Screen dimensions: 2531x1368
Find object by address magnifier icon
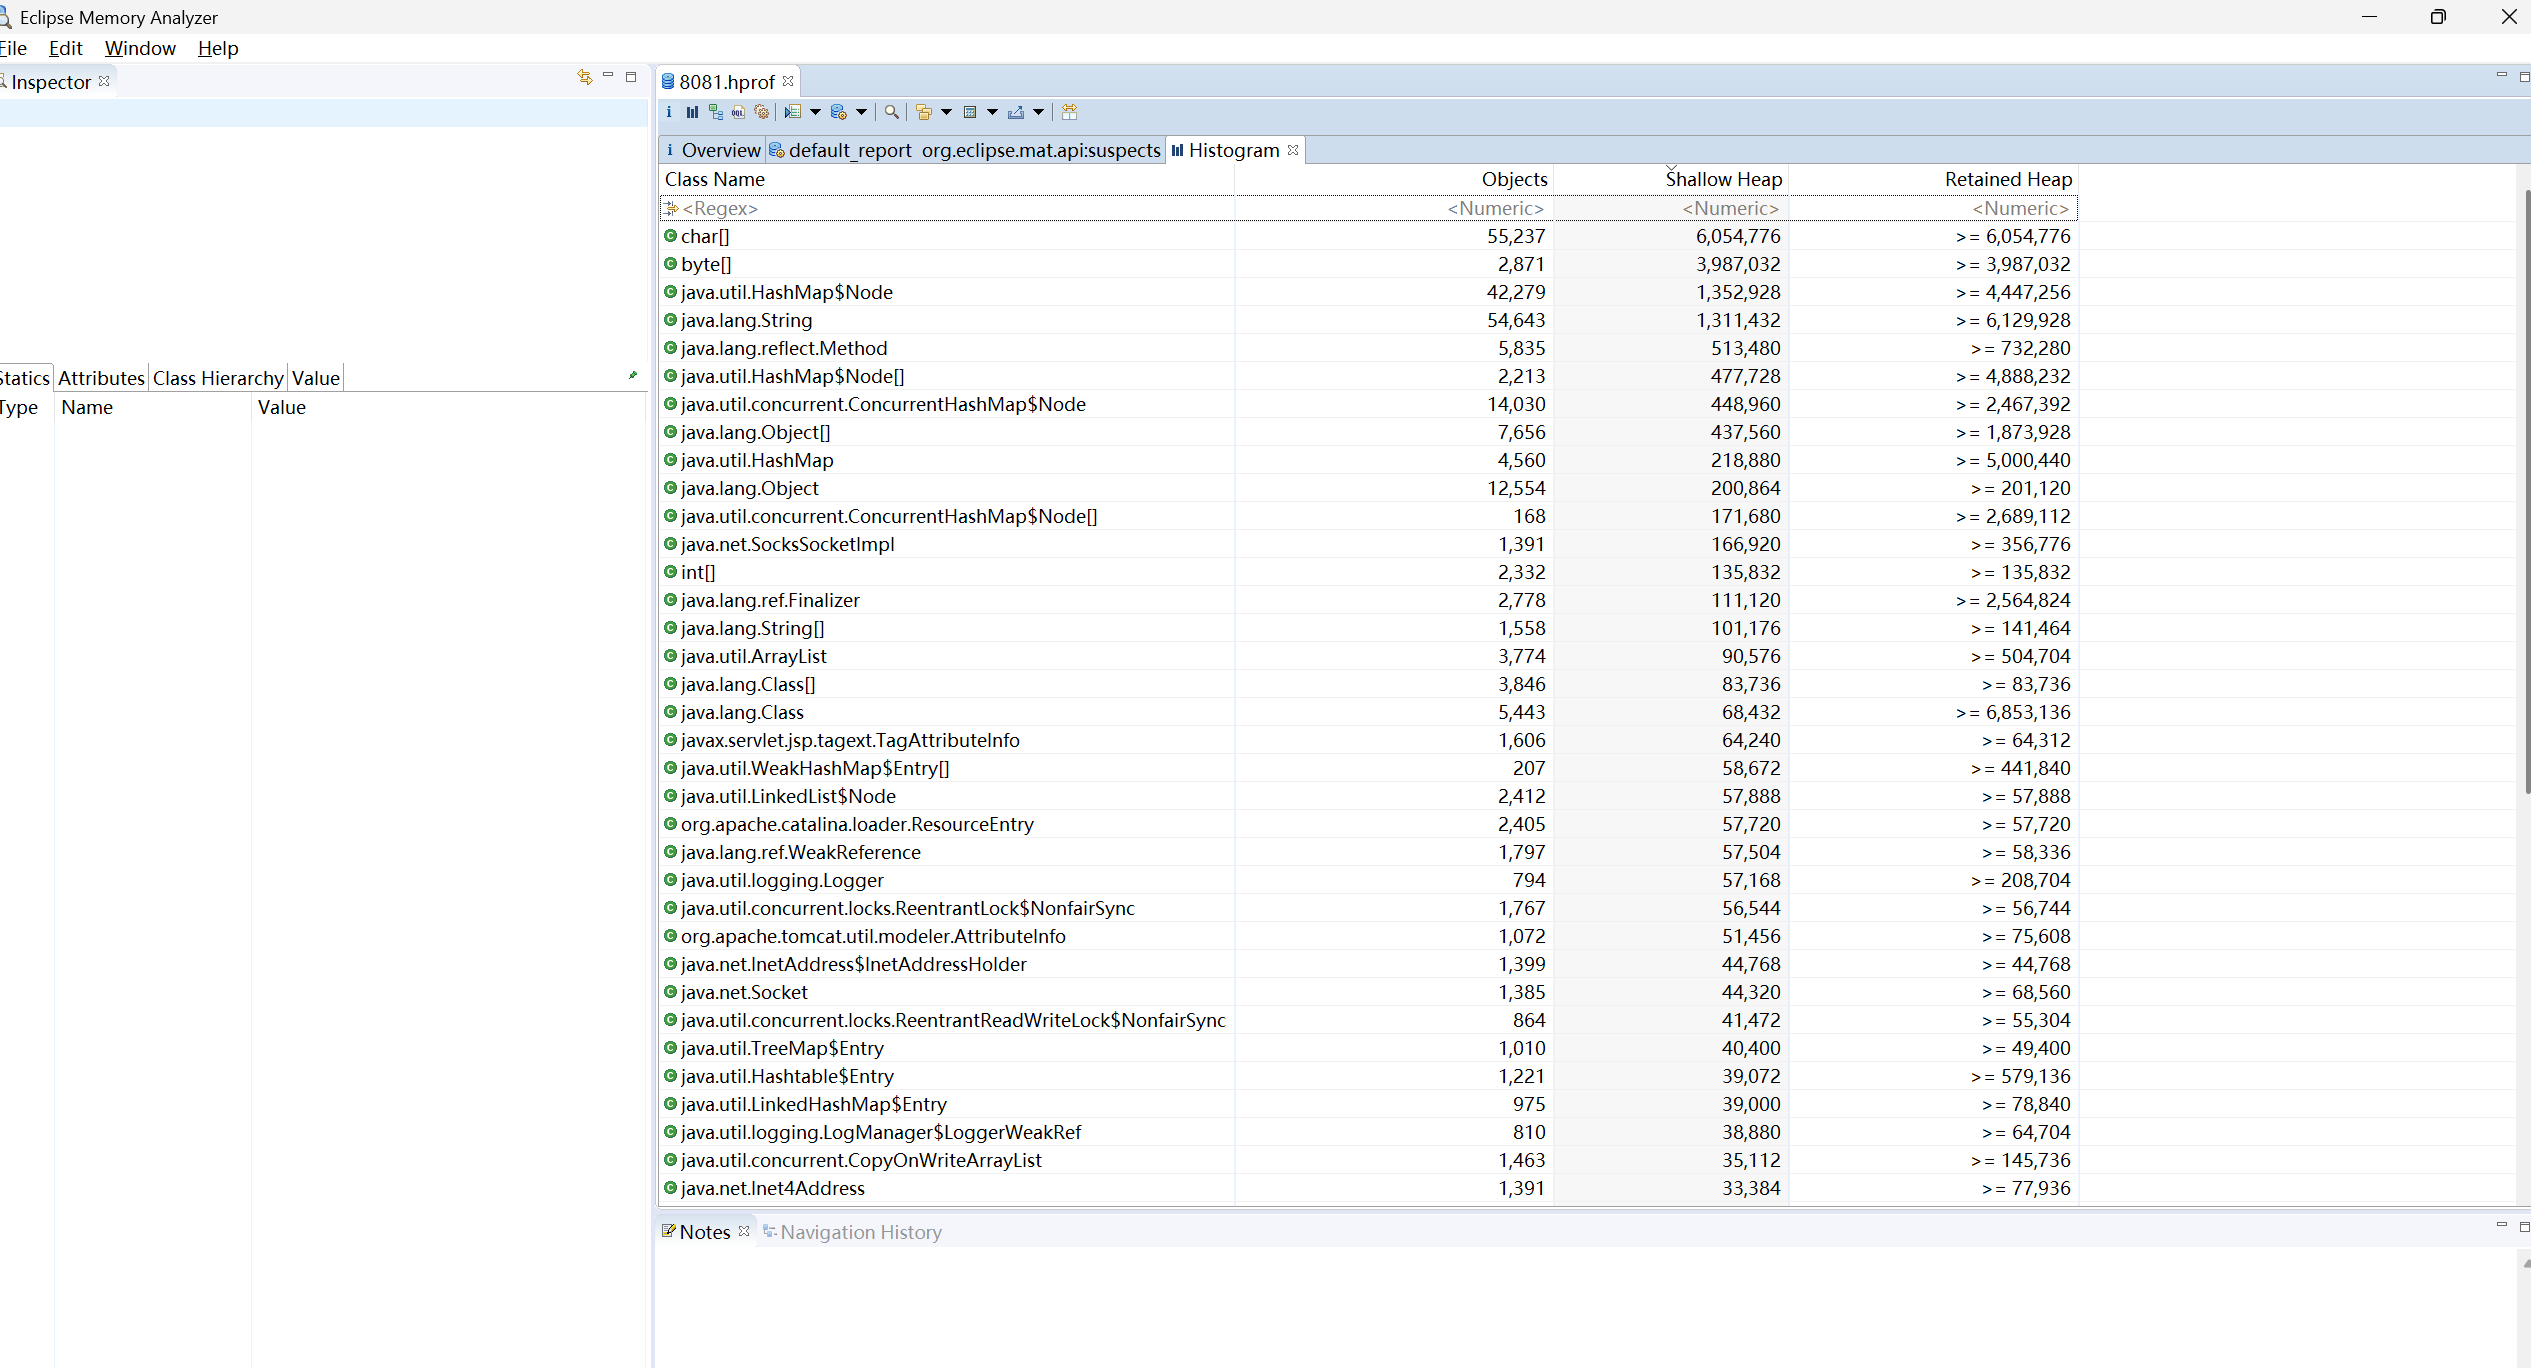[x=891, y=112]
